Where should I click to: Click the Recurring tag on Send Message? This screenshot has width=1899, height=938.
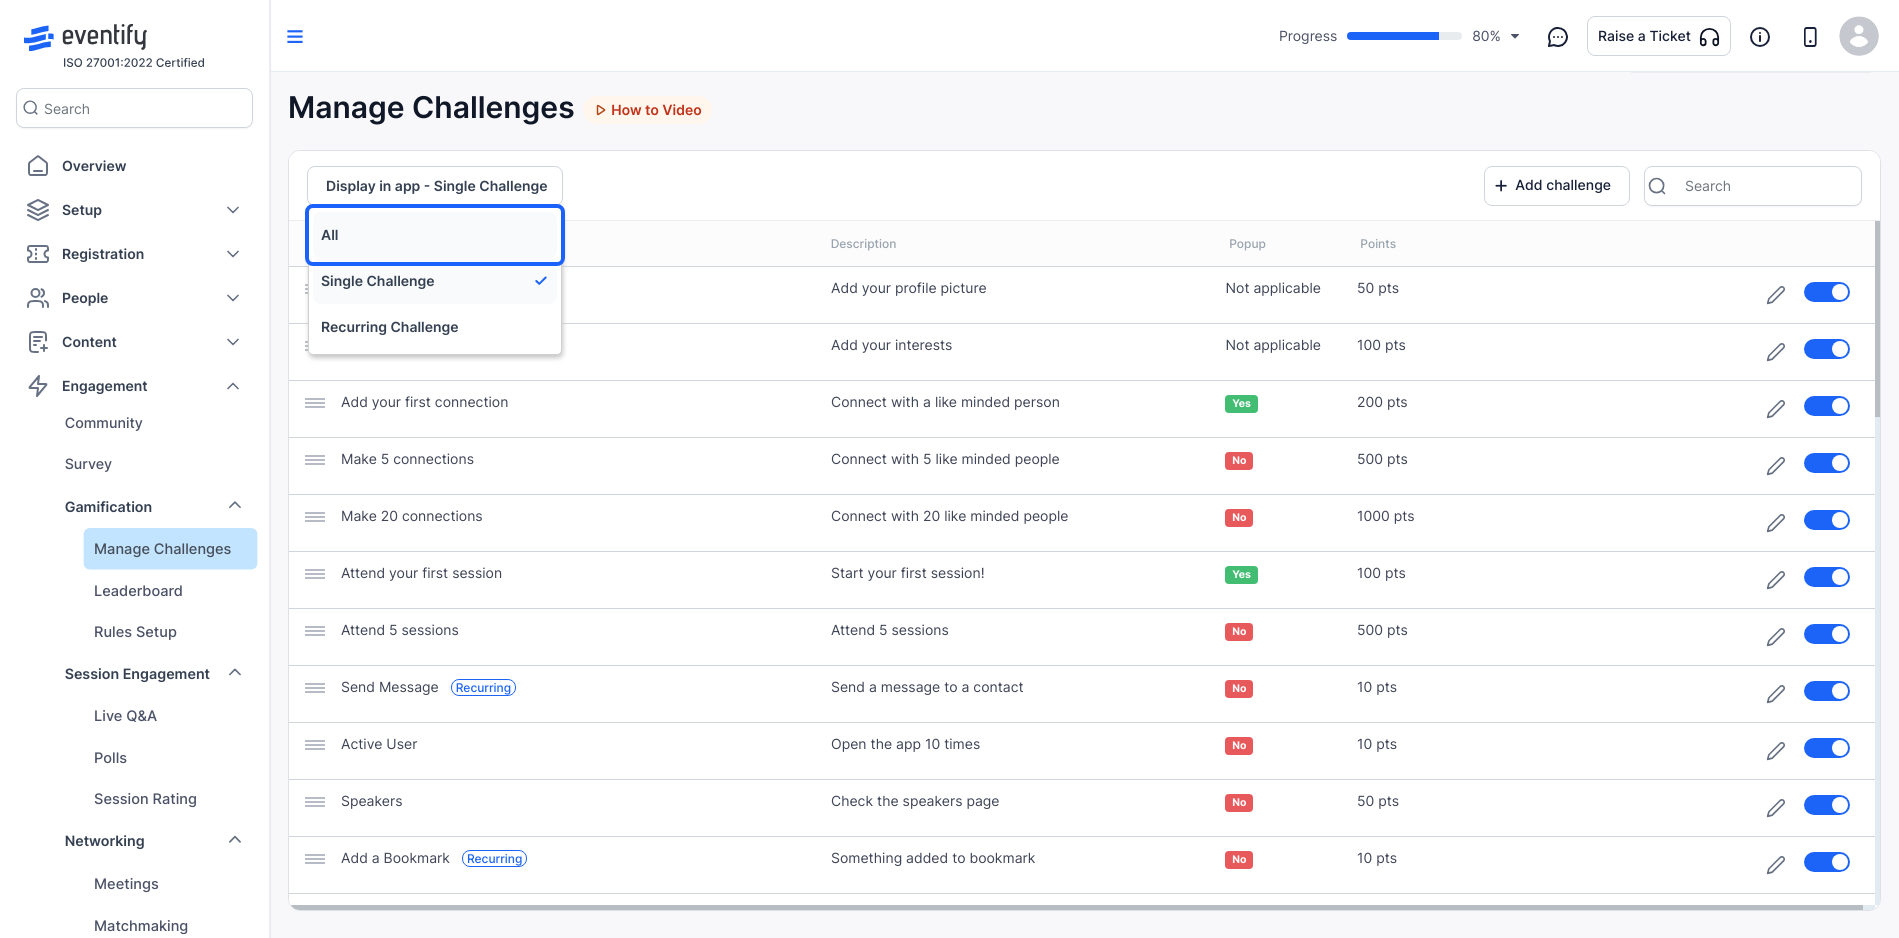point(483,688)
